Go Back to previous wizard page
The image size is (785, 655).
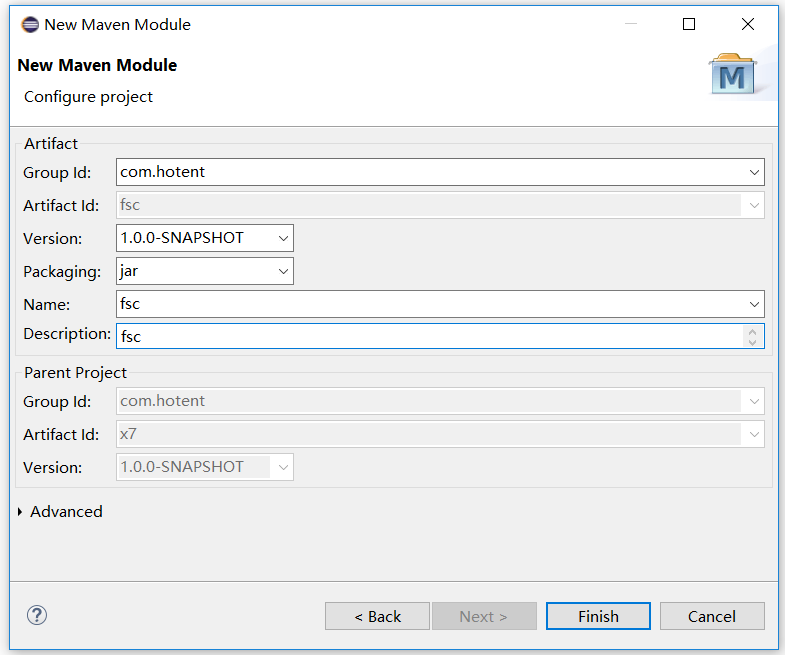[377, 616]
